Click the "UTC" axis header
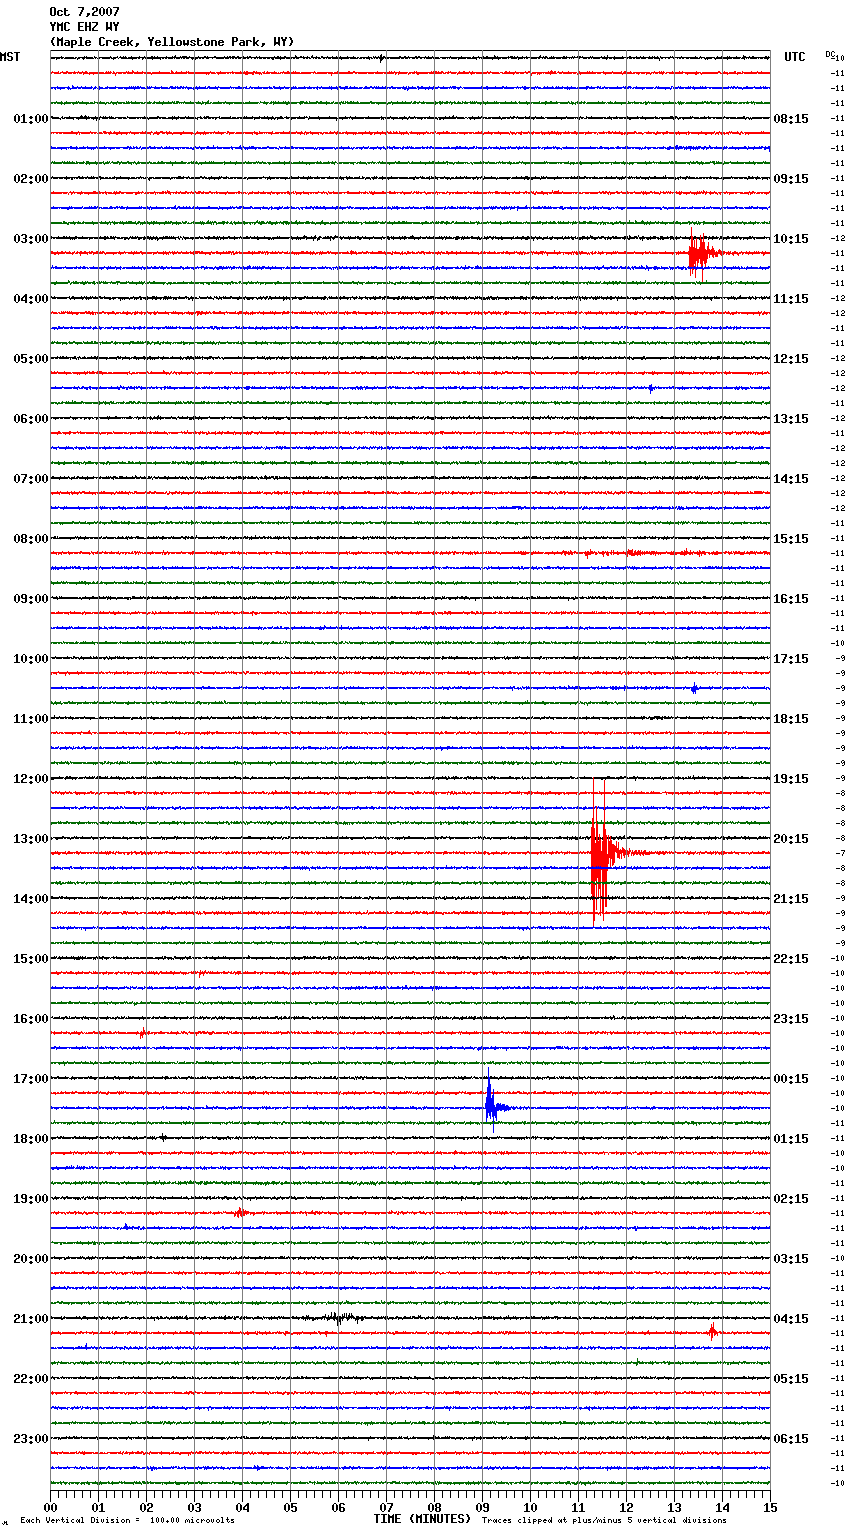The image size is (850, 1534). pyautogui.click(x=795, y=57)
